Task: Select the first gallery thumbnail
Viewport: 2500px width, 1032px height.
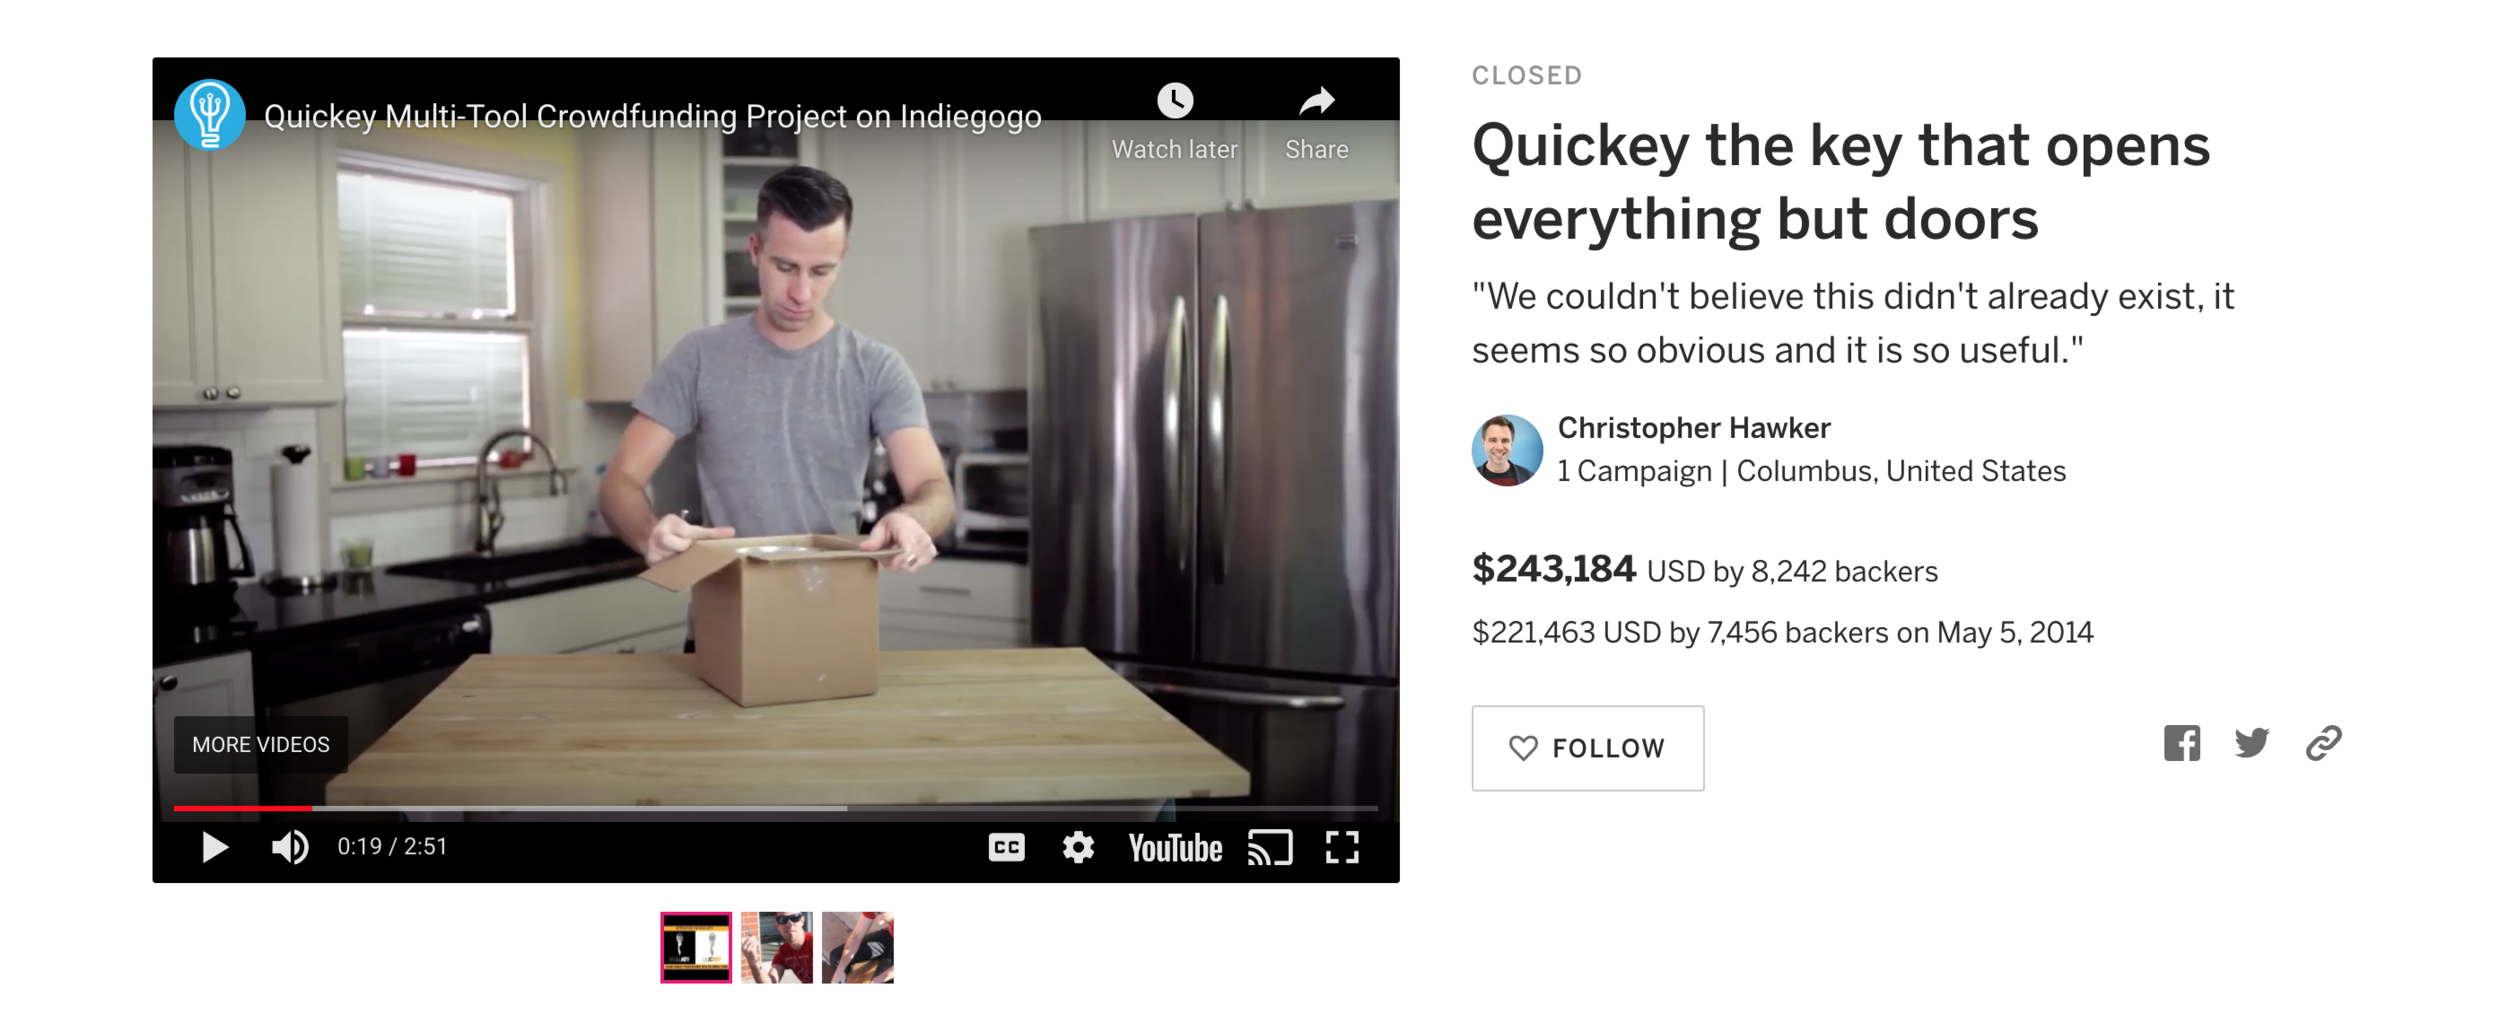Action: pos(696,948)
